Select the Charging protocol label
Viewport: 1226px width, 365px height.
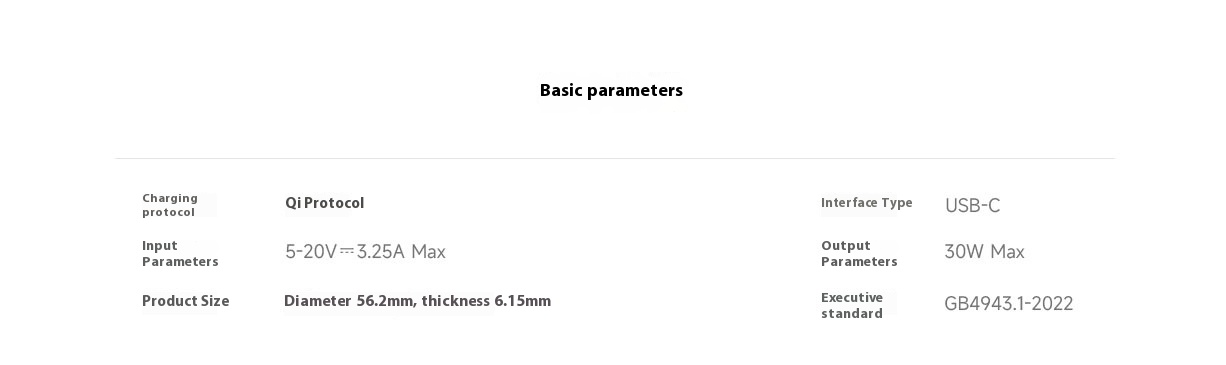coord(170,205)
